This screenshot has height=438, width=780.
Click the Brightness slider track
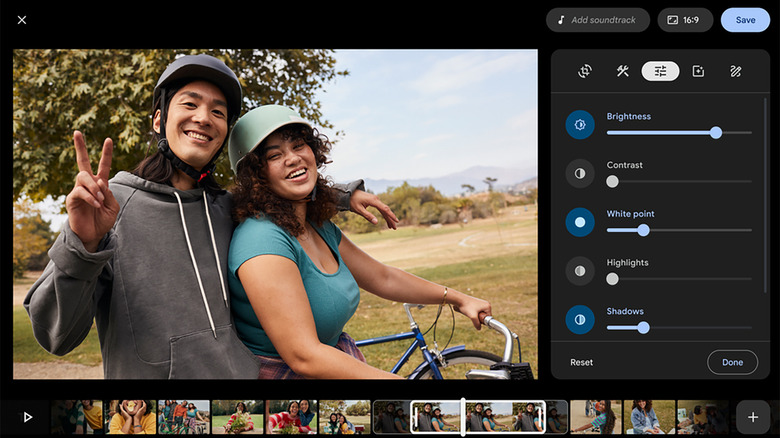click(x=679, y=132)
